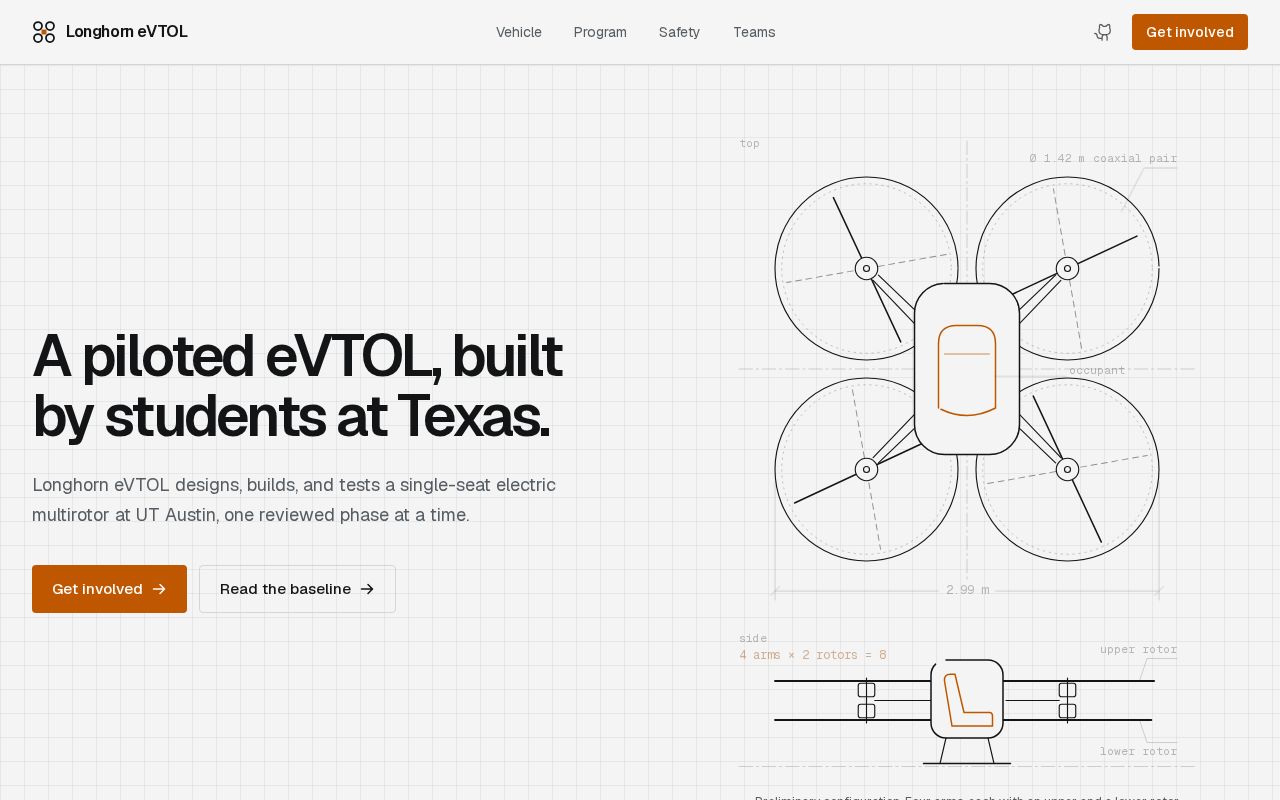This screenshot has width=1280, height=800.
Task: Click the "Ø 1.42 m coaxial pair" annotation
Action: [1103, 158]
